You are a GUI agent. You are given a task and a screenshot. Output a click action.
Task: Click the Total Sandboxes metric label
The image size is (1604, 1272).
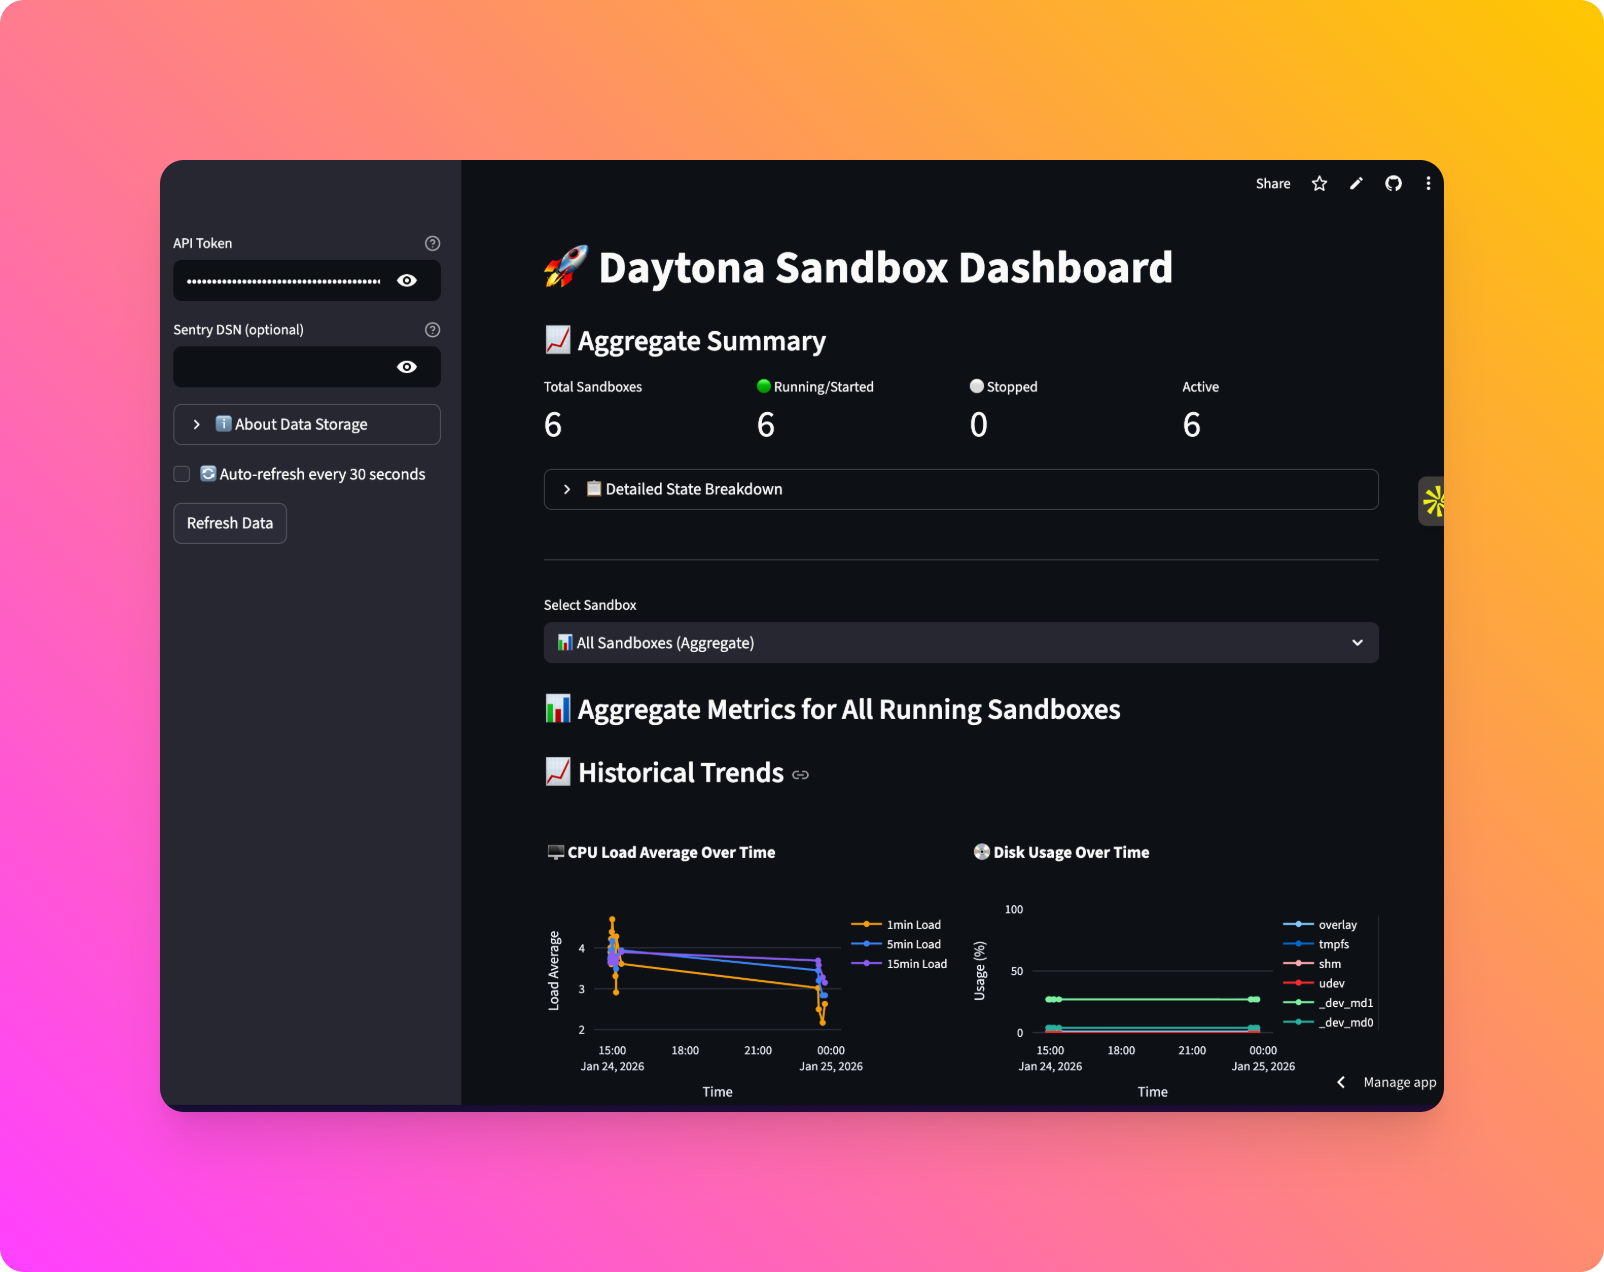[593, 387]
